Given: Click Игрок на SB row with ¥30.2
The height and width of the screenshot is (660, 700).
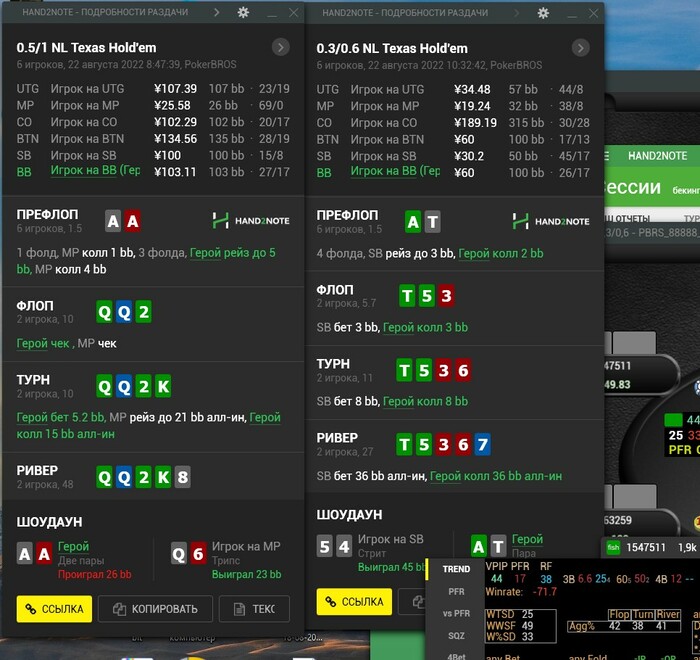Looking at the screenshot, I should pyautogui.click(x=453, y=156).
